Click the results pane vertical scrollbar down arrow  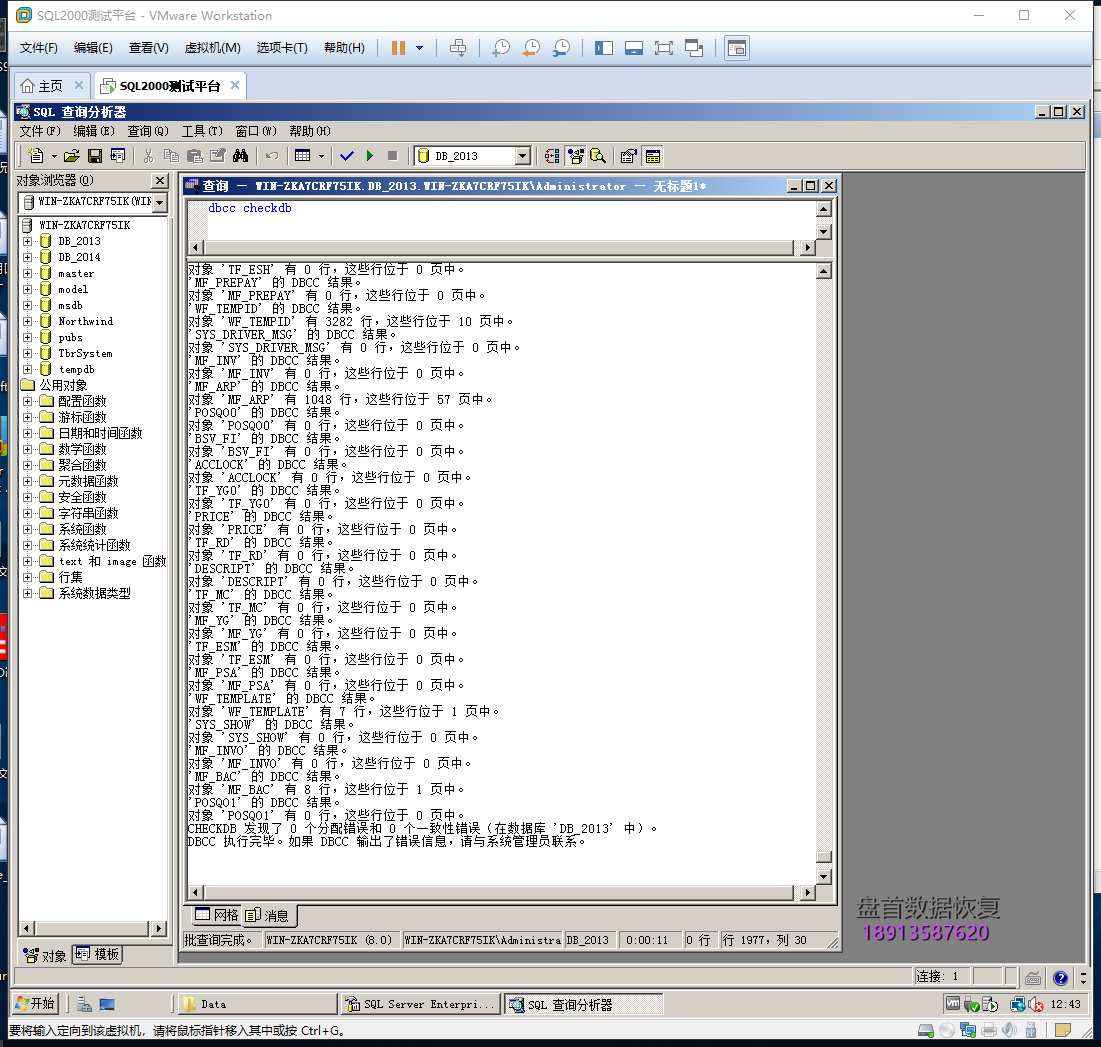point(823,876)
